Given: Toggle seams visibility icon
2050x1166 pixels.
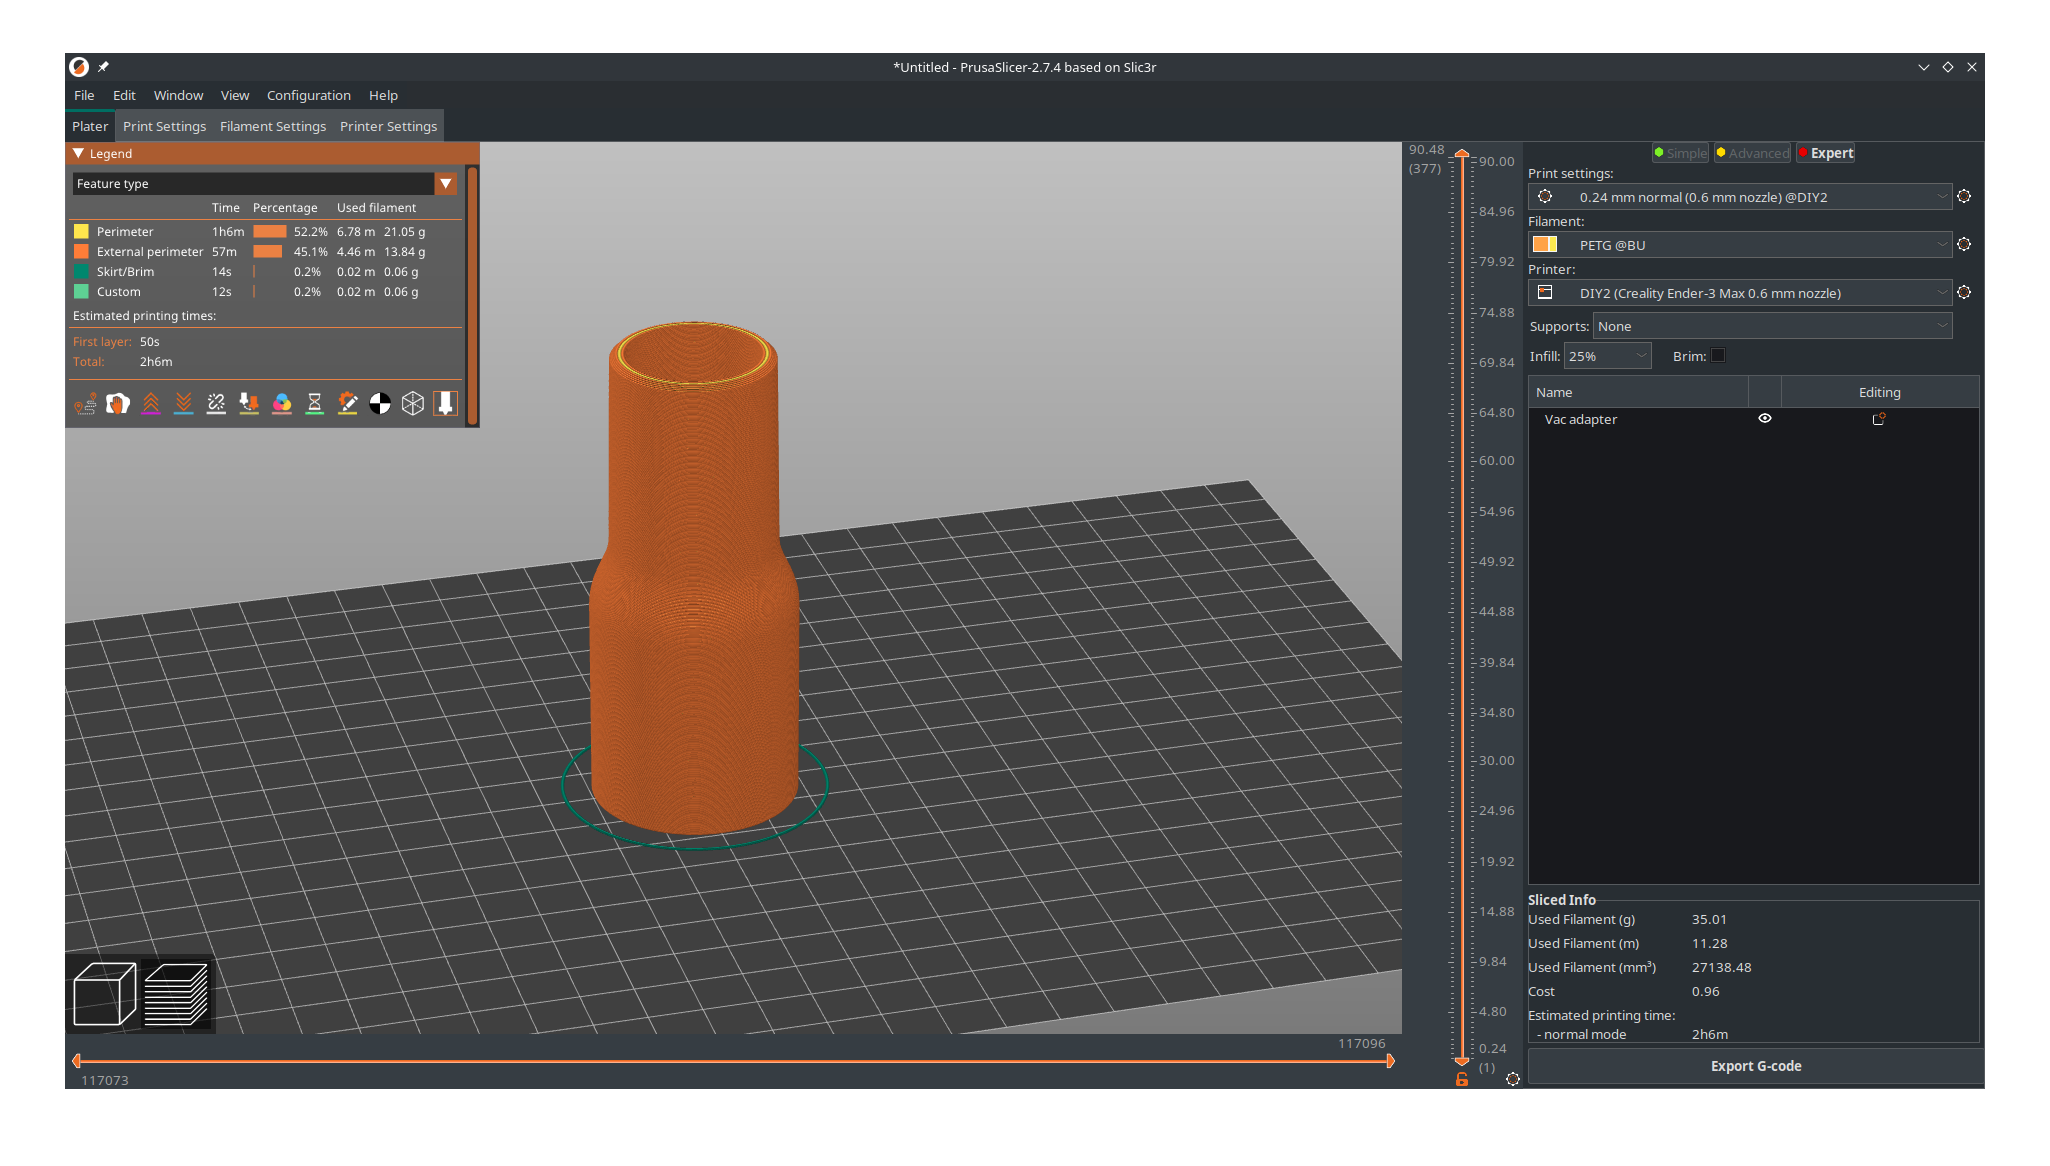Looking at the screenshot, I should click(216, 404).
